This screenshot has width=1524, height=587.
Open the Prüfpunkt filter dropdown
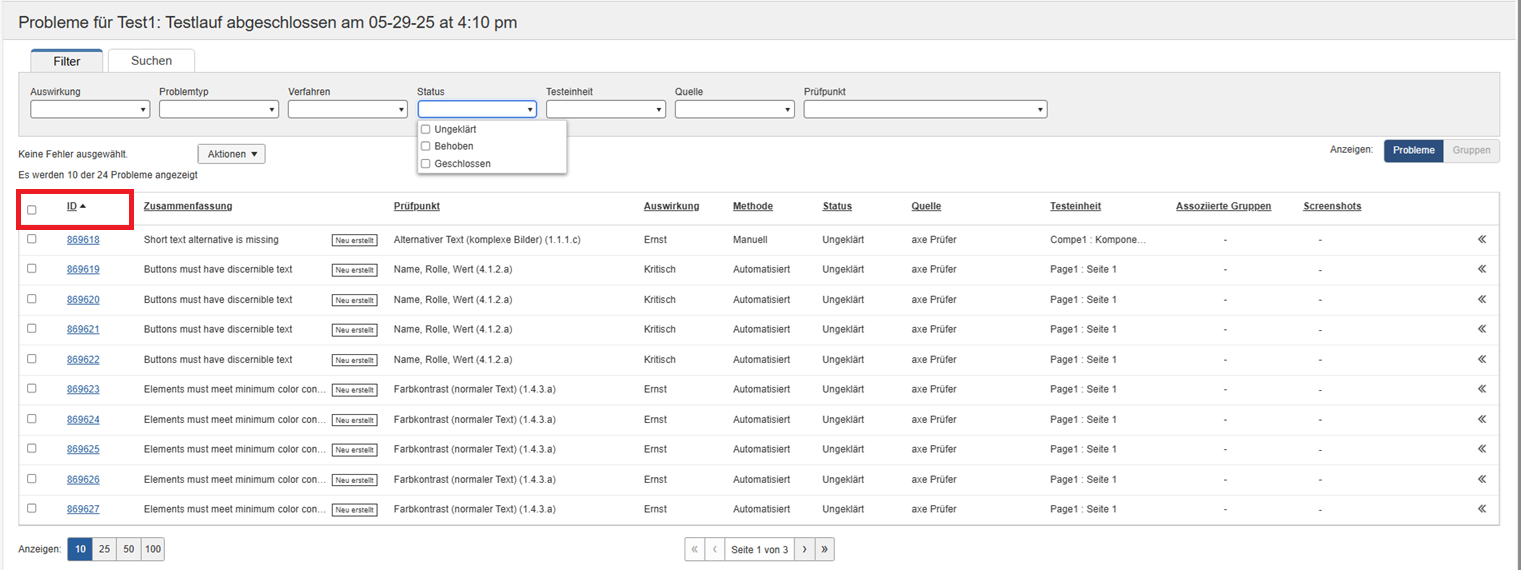click(x=925, y=110)
